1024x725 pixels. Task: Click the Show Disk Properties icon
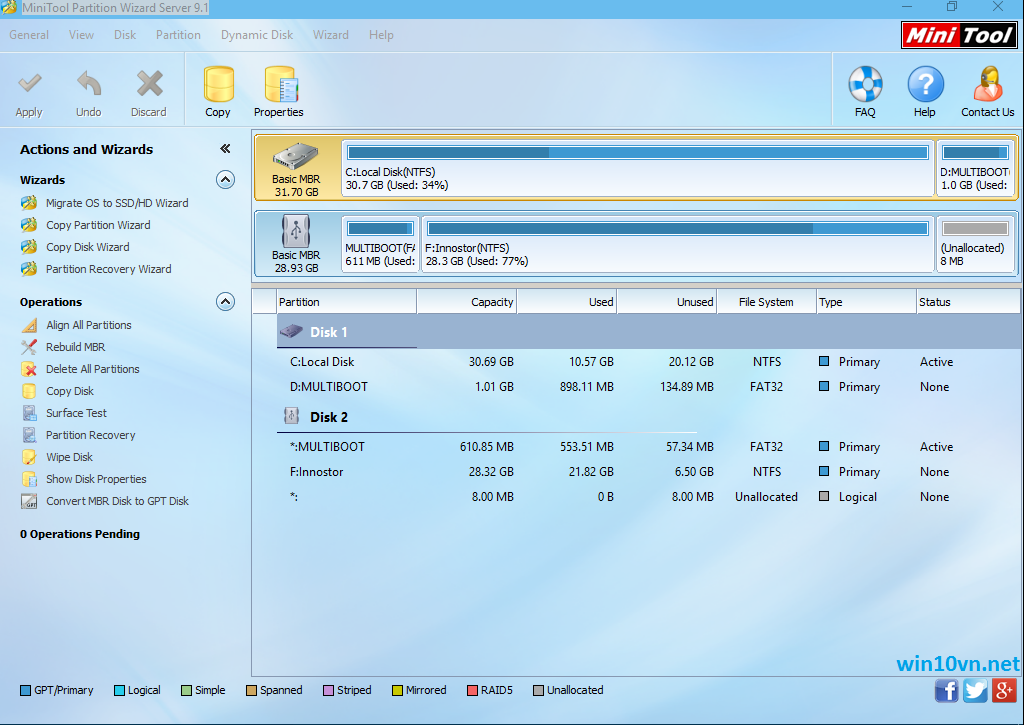pos(29,479)
